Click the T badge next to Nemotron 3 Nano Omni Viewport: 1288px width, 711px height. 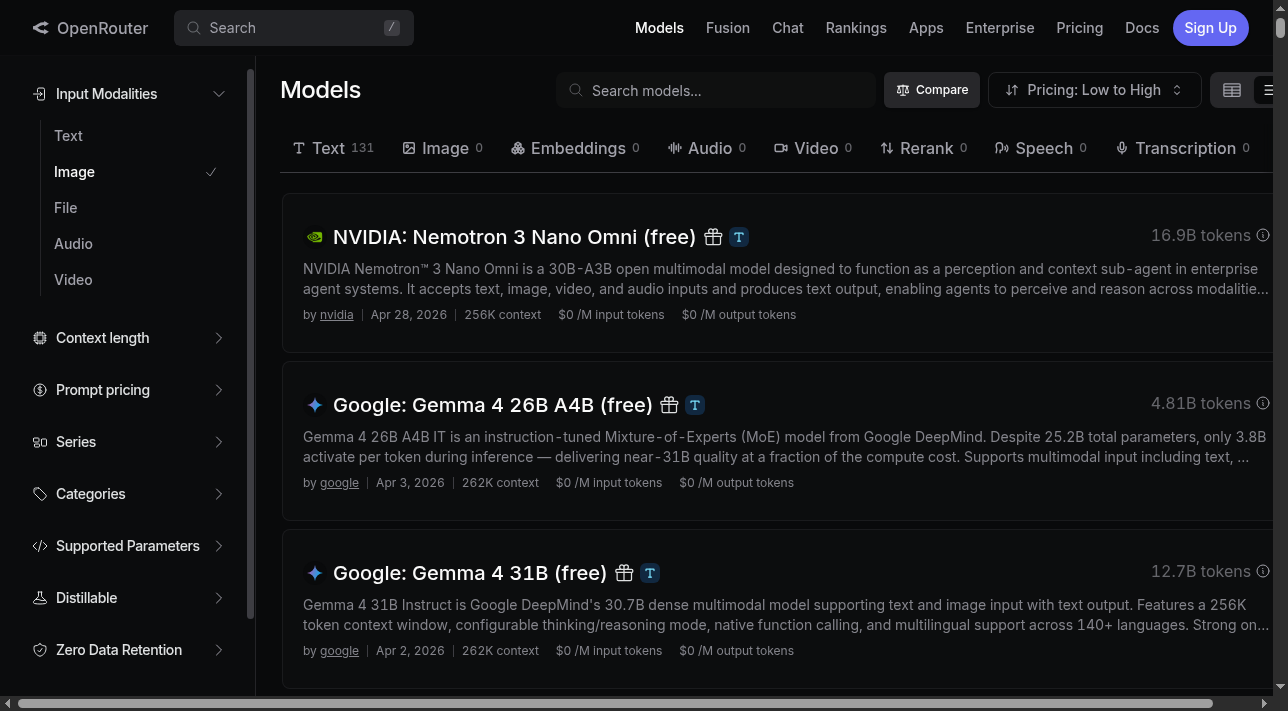739,237
